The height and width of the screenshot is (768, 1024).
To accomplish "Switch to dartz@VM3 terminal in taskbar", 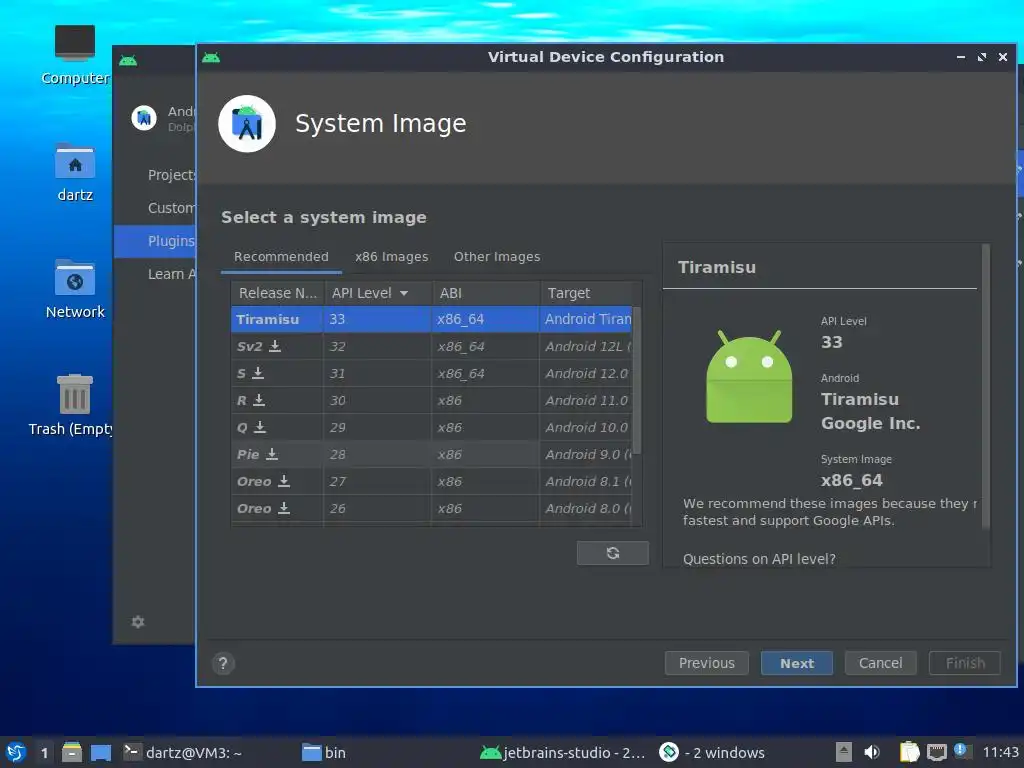I will [183, 752].
